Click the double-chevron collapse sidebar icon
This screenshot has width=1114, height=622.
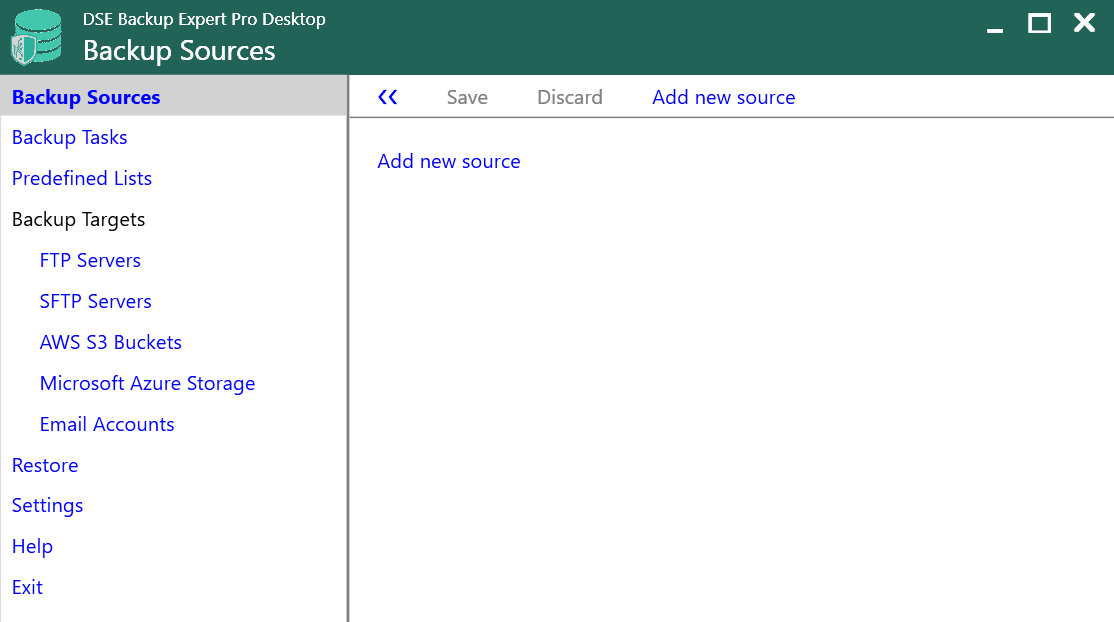387,97
